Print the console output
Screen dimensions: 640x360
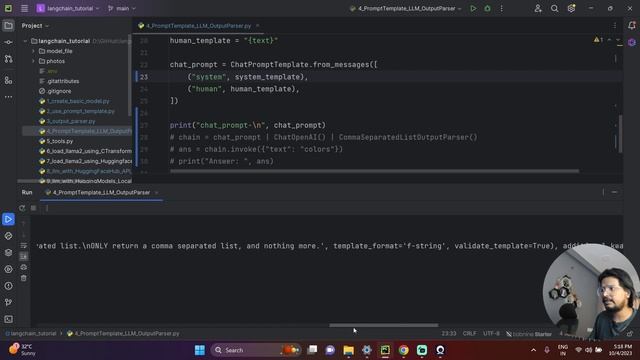pyautogui.click(x=24, y=267)
